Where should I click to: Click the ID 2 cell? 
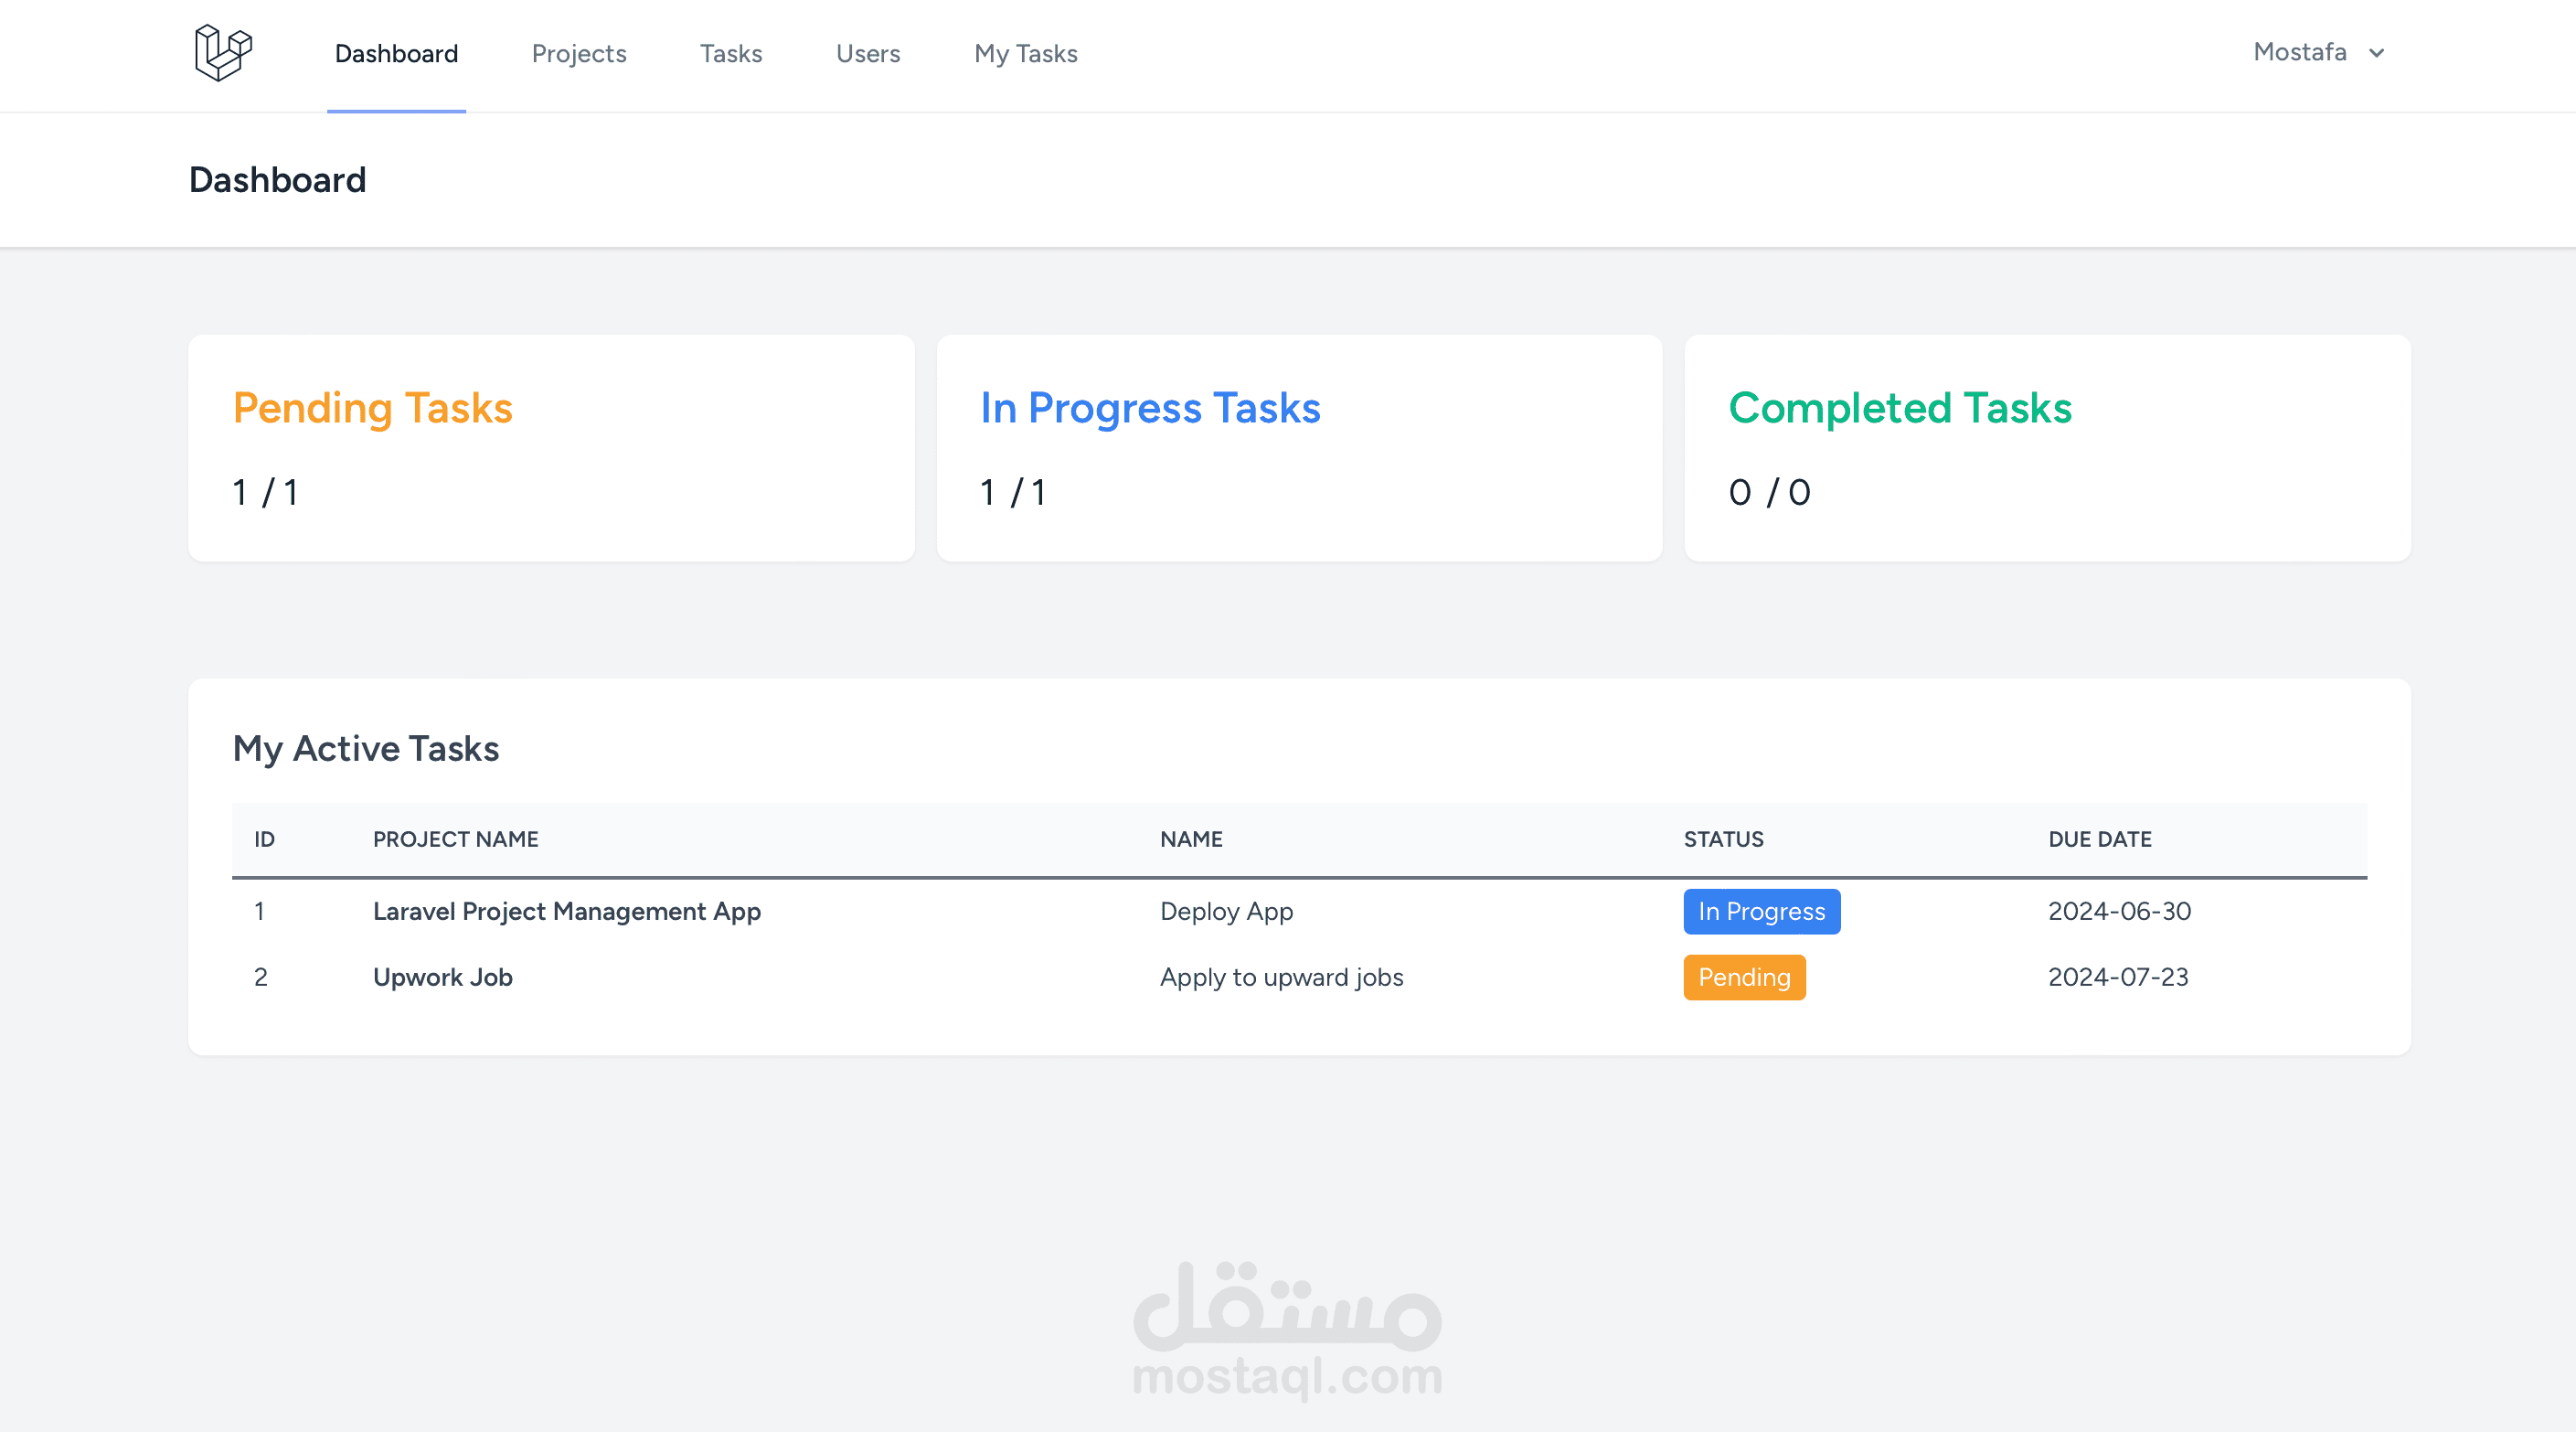(260, 977)
